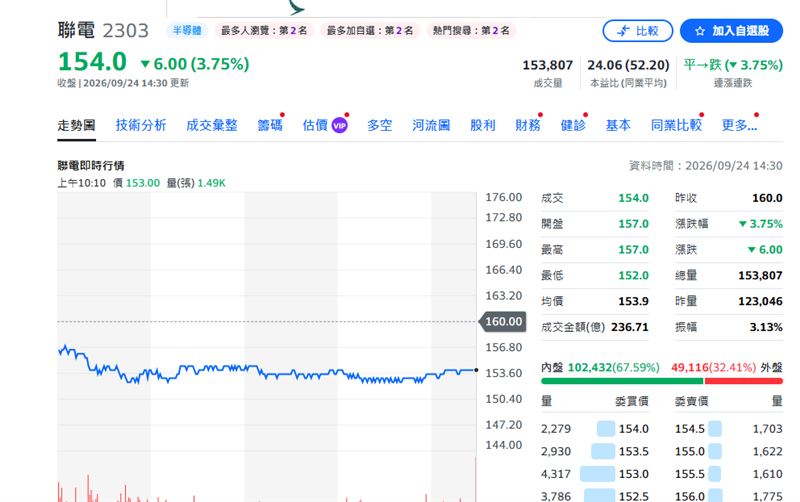The image size is (800, 502).
Task: Click the 外盤 49,116(32.41%) figure
Action: pyautogui.click(x=713, y=367)
